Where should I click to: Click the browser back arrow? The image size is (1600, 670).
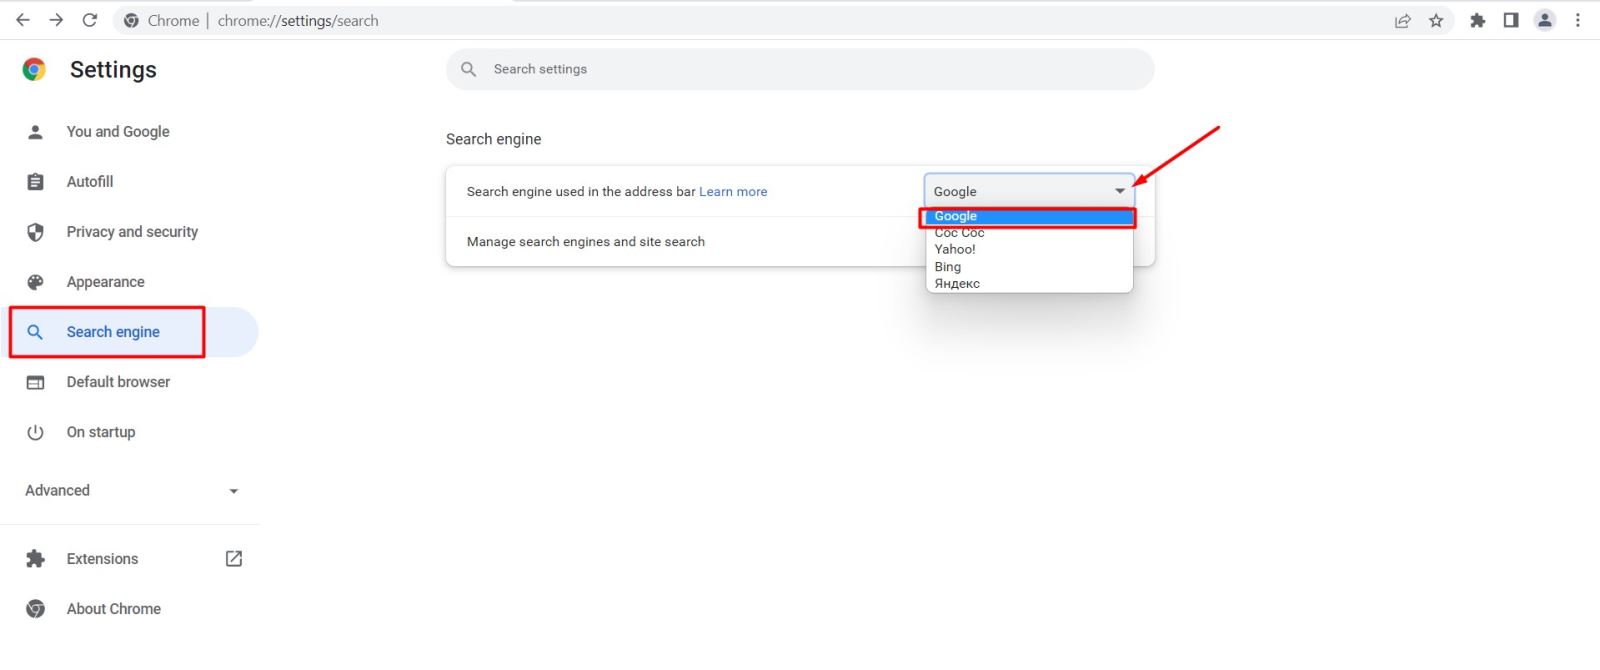point(23,20)
